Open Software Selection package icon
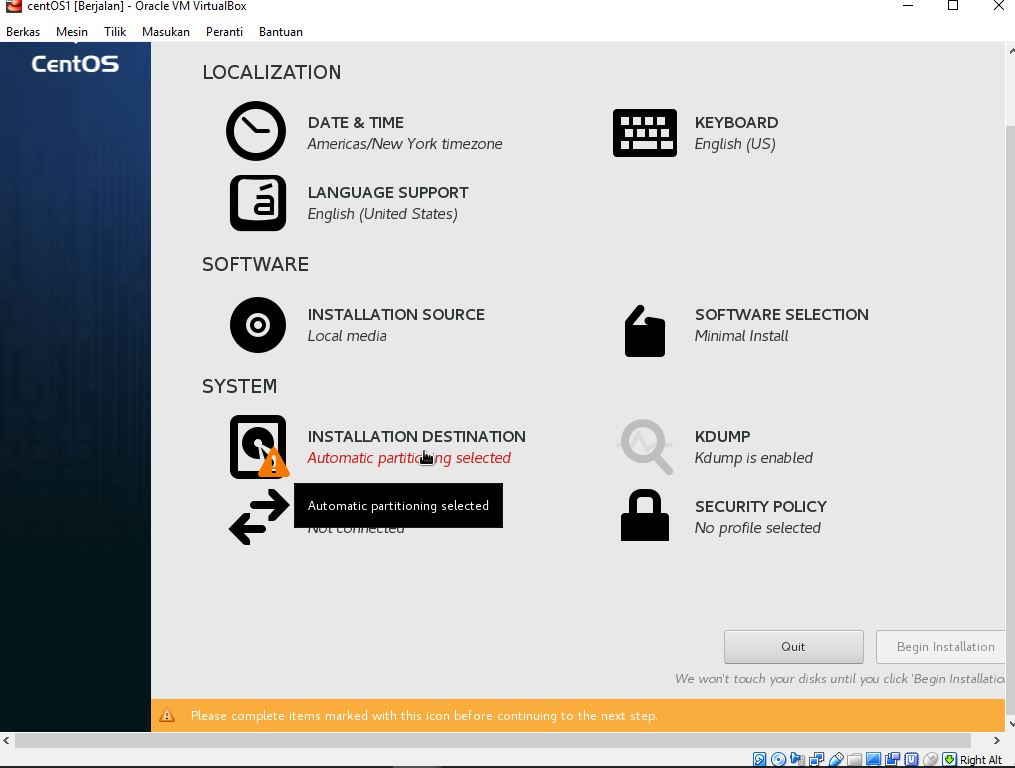1015x768 pixels. coord(644,330)
